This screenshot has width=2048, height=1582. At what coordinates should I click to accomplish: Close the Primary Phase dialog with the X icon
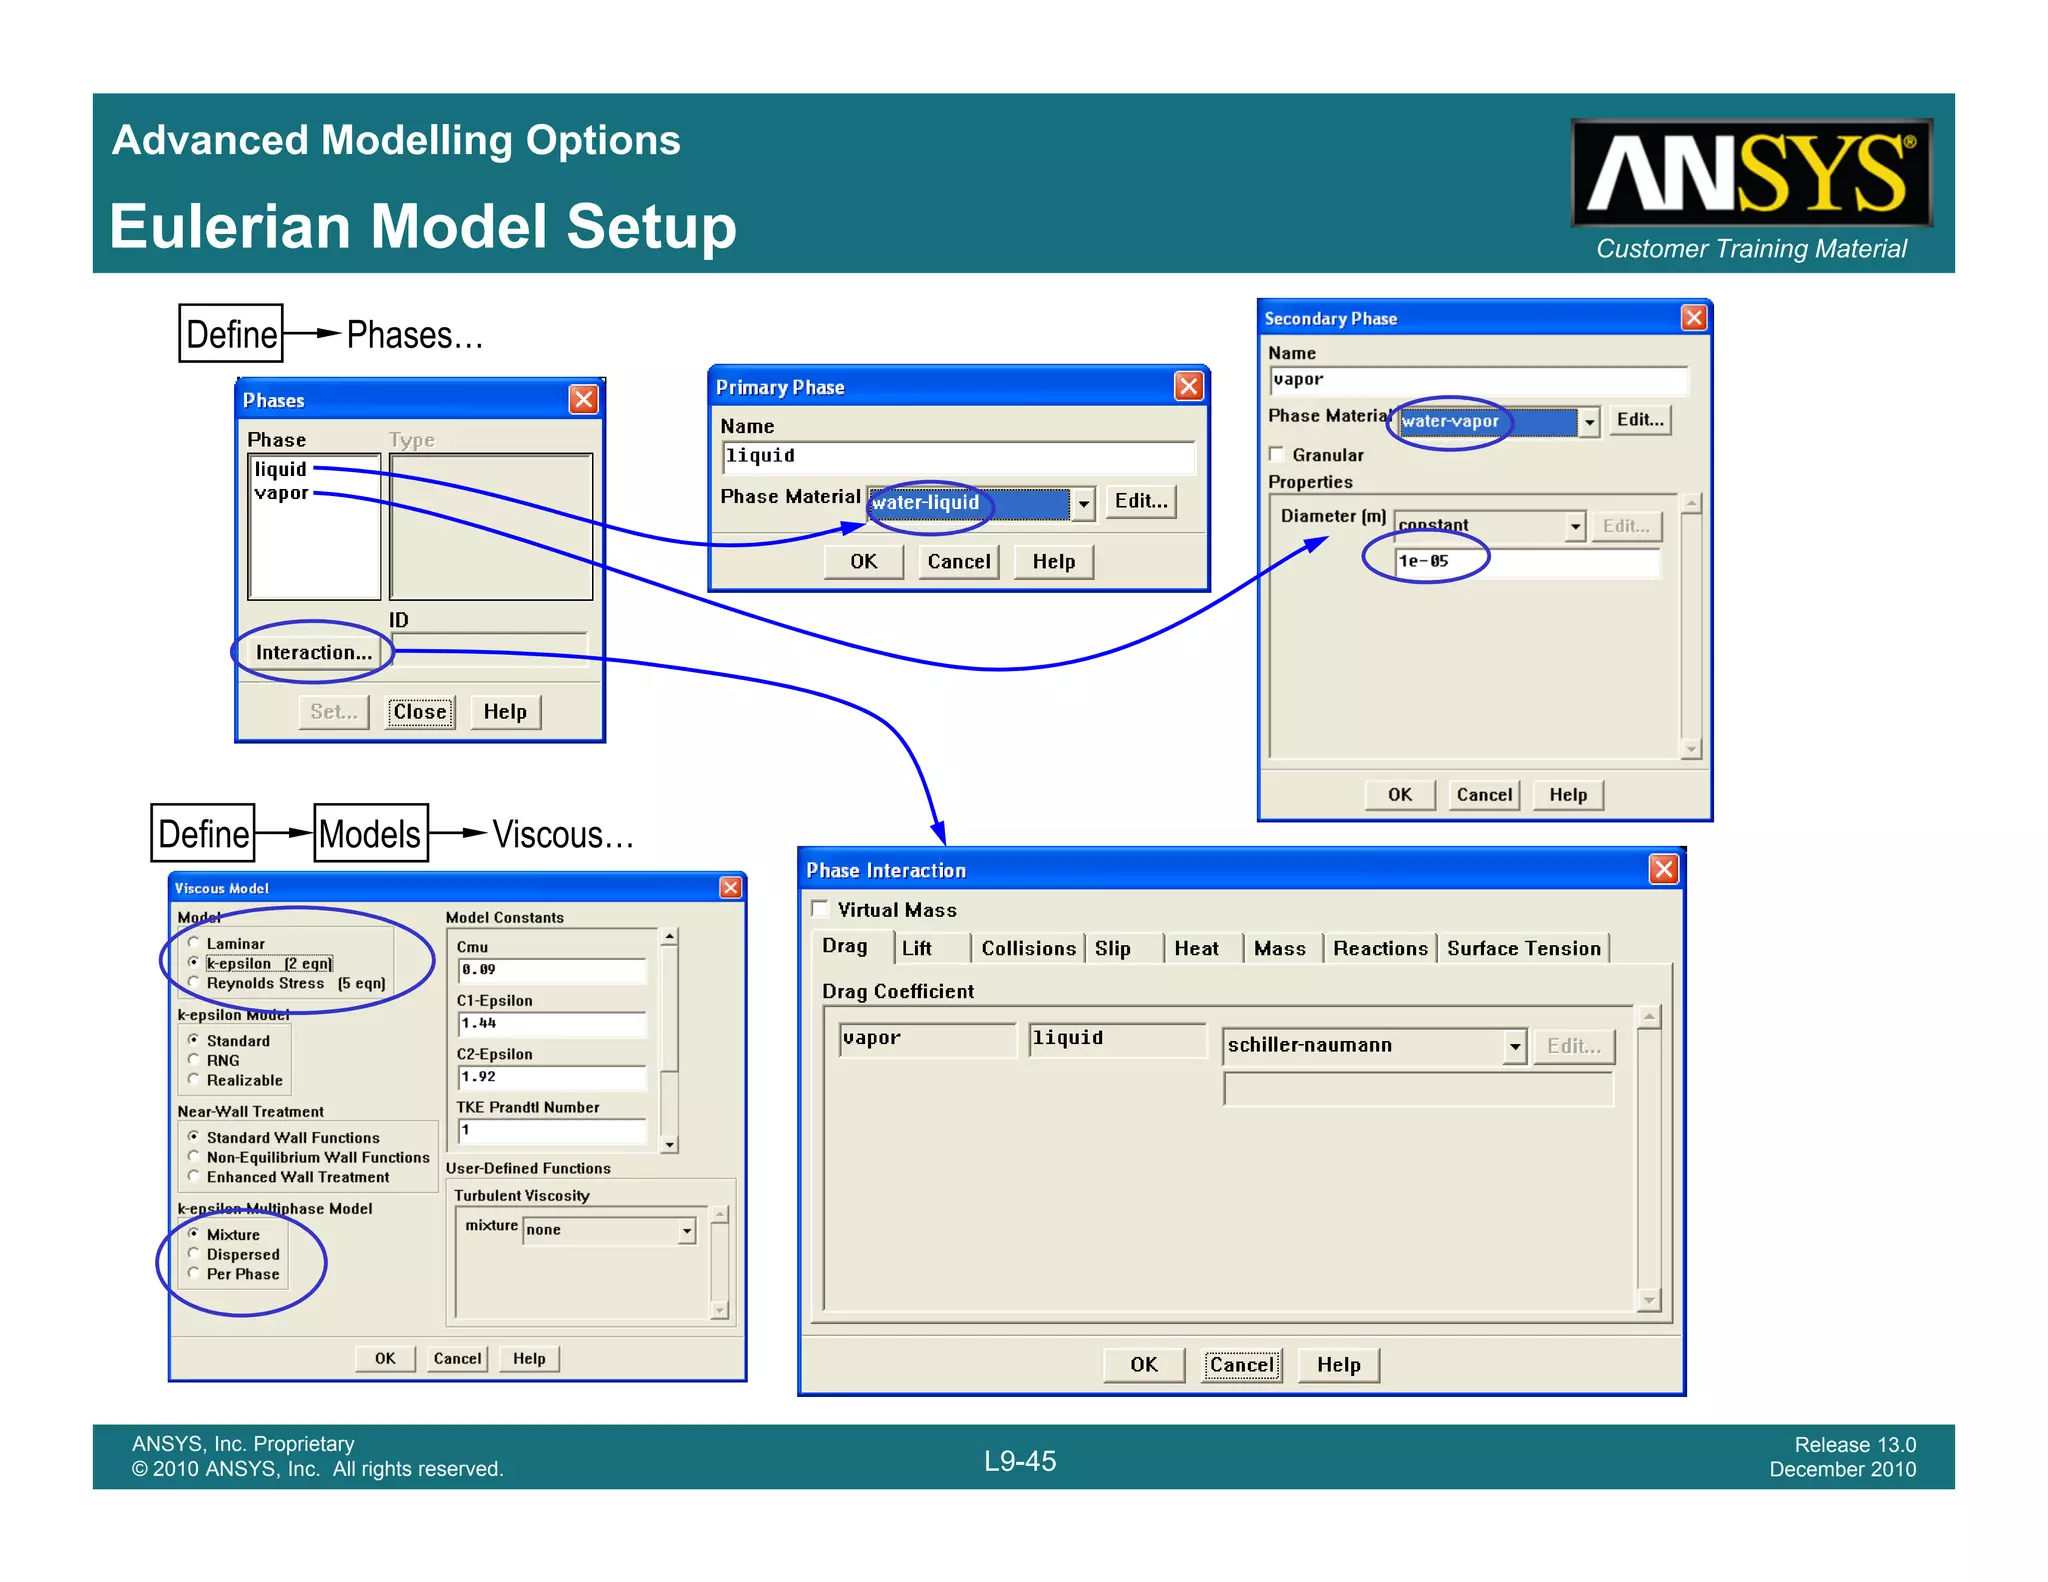click(x=1189, y=386)
